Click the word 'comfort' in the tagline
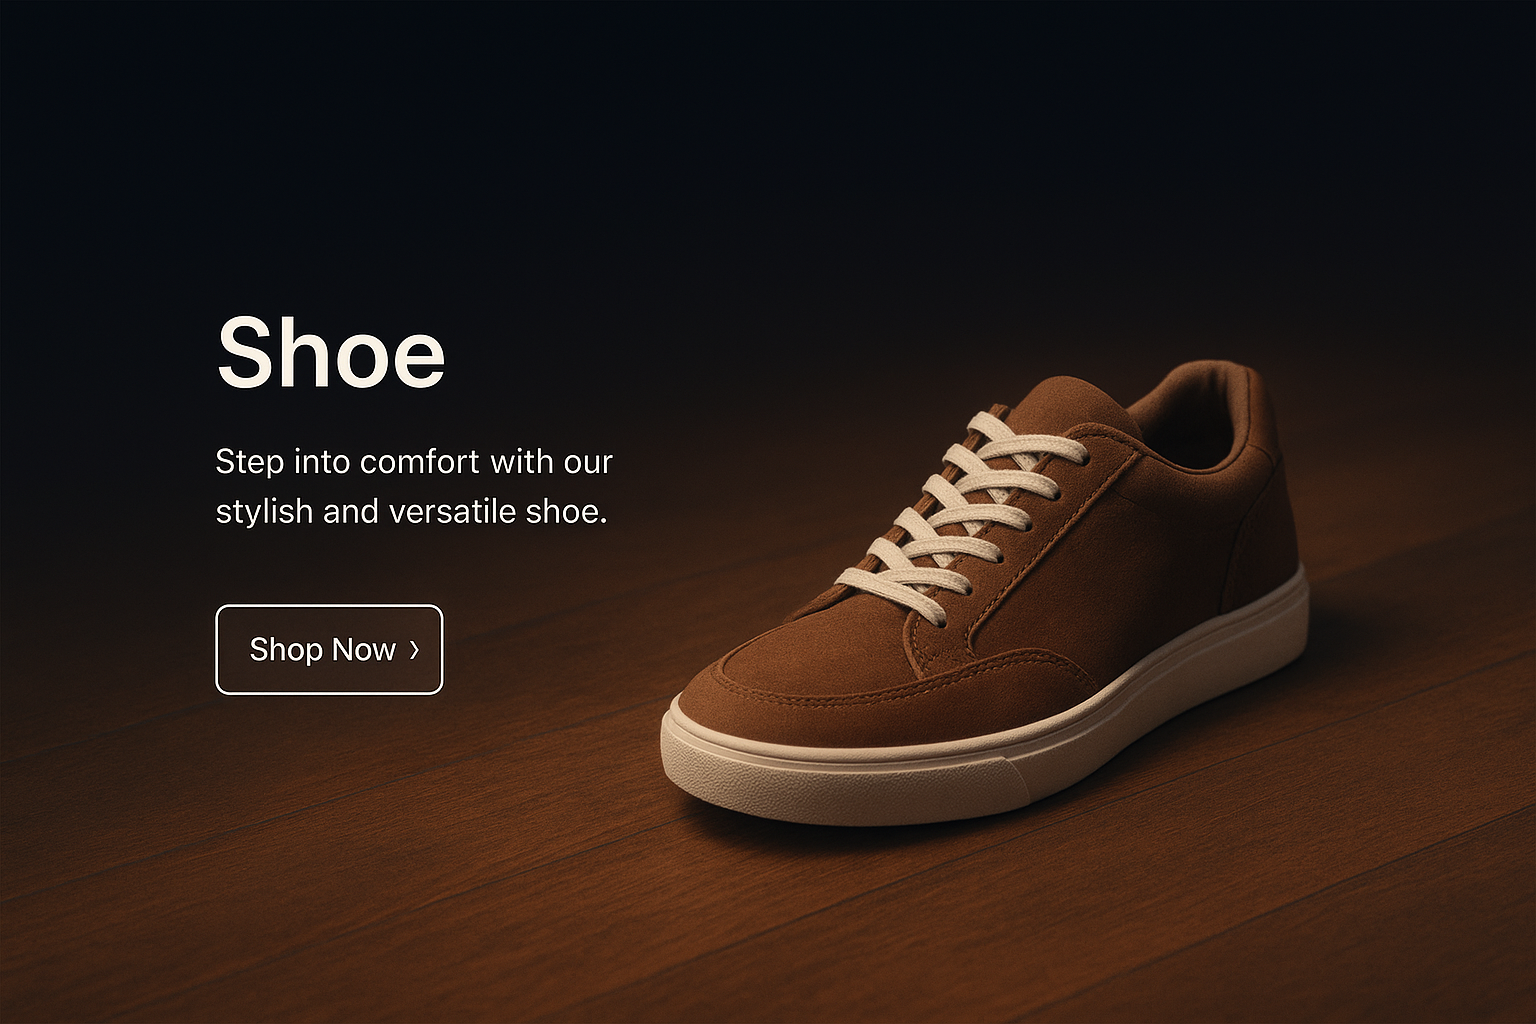The height and width of the screenshot is (1024, 1536). pos(420,462)
